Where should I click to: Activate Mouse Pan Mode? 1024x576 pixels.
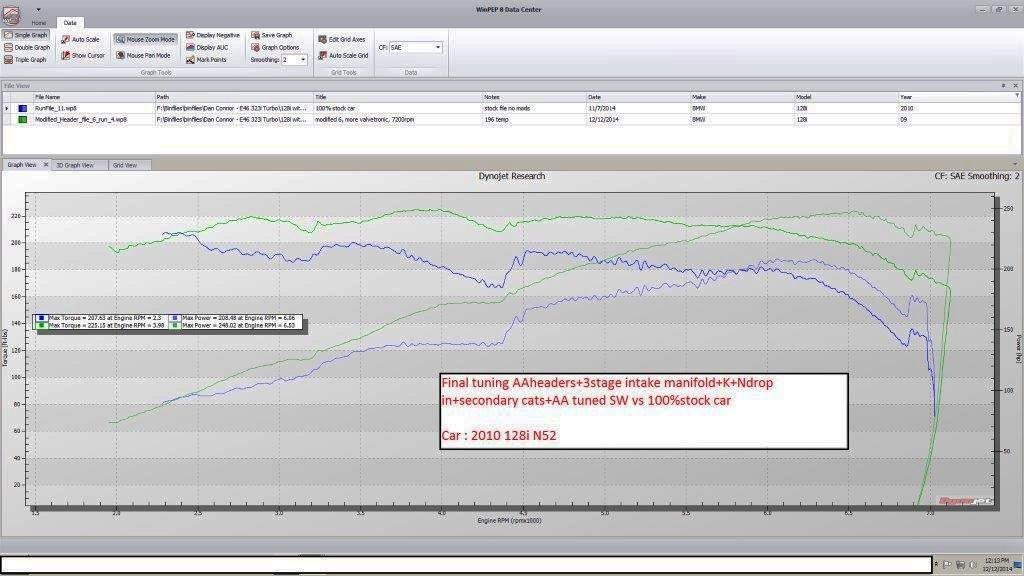point(143,56)
